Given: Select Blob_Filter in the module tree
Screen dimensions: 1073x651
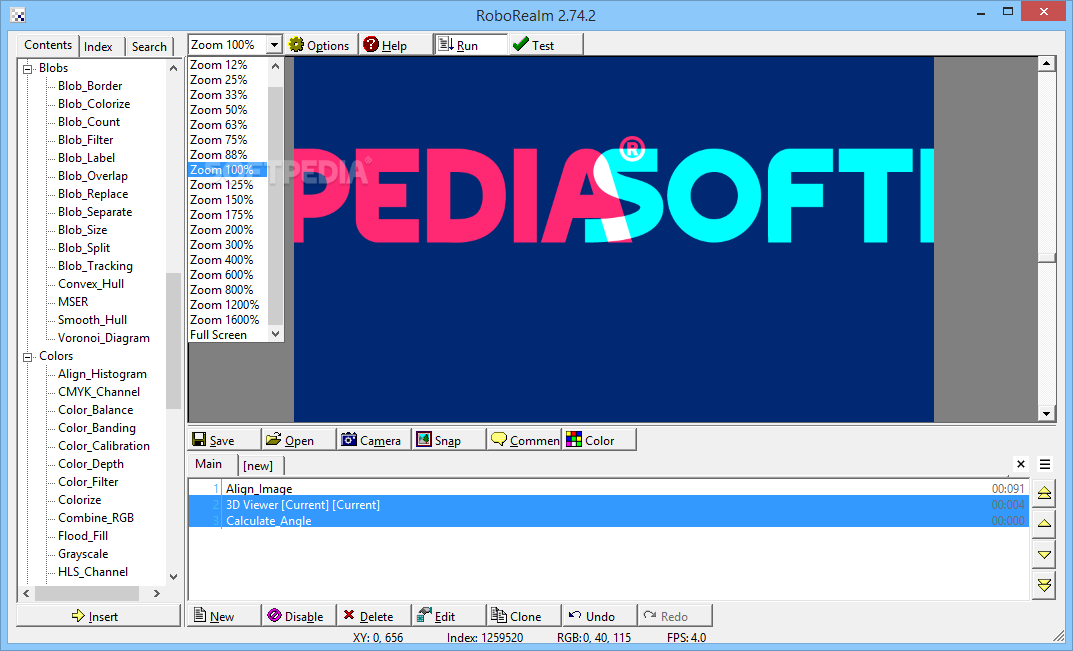Looking at the screenshot, I should point(86,140).
